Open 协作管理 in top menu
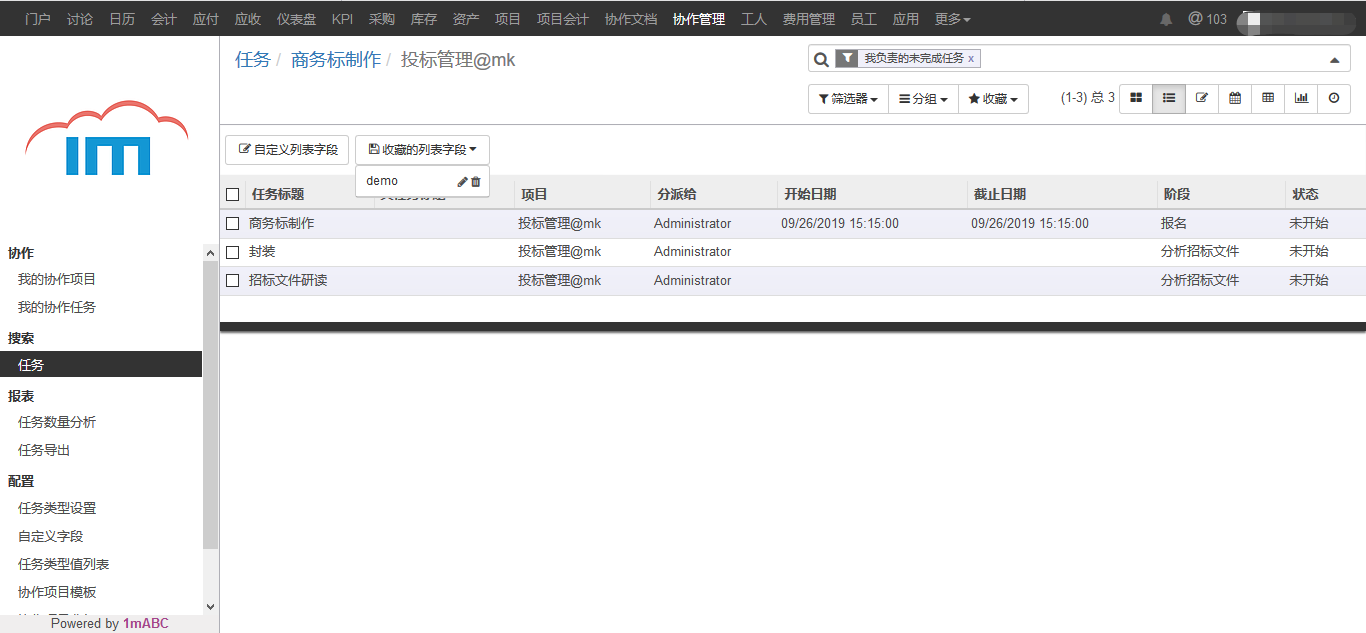Screen dimensions: 1366x633 (699, 19)
